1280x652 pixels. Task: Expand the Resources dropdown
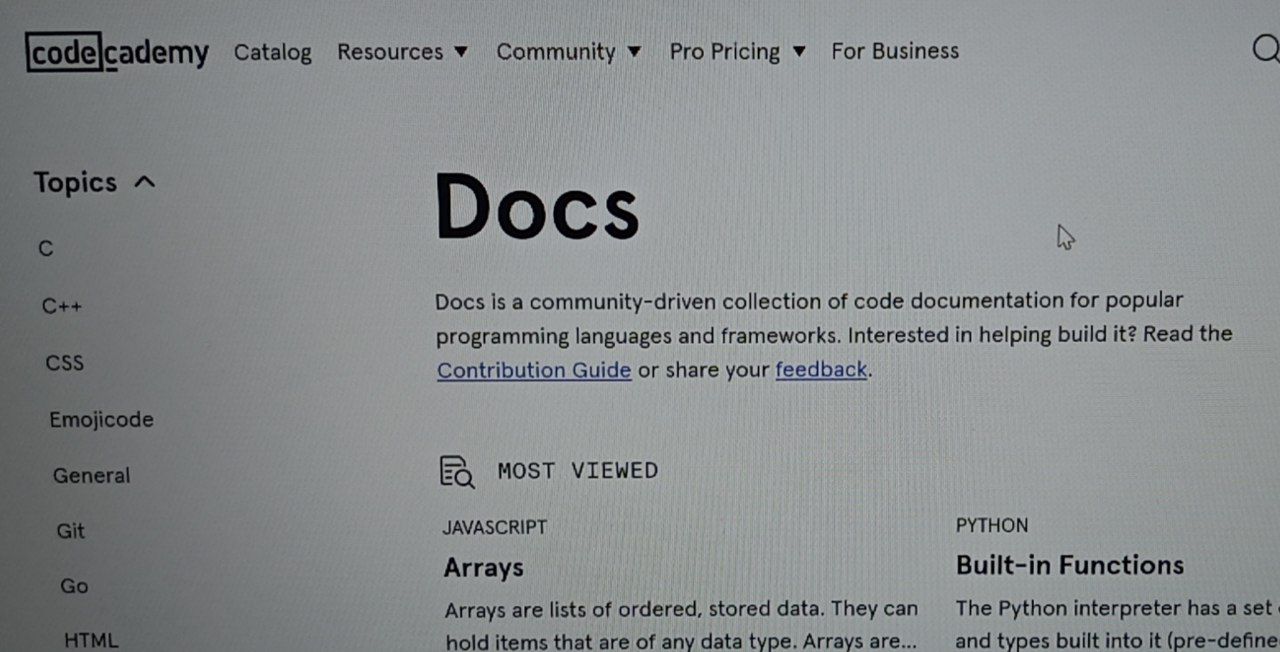point(402,52)
